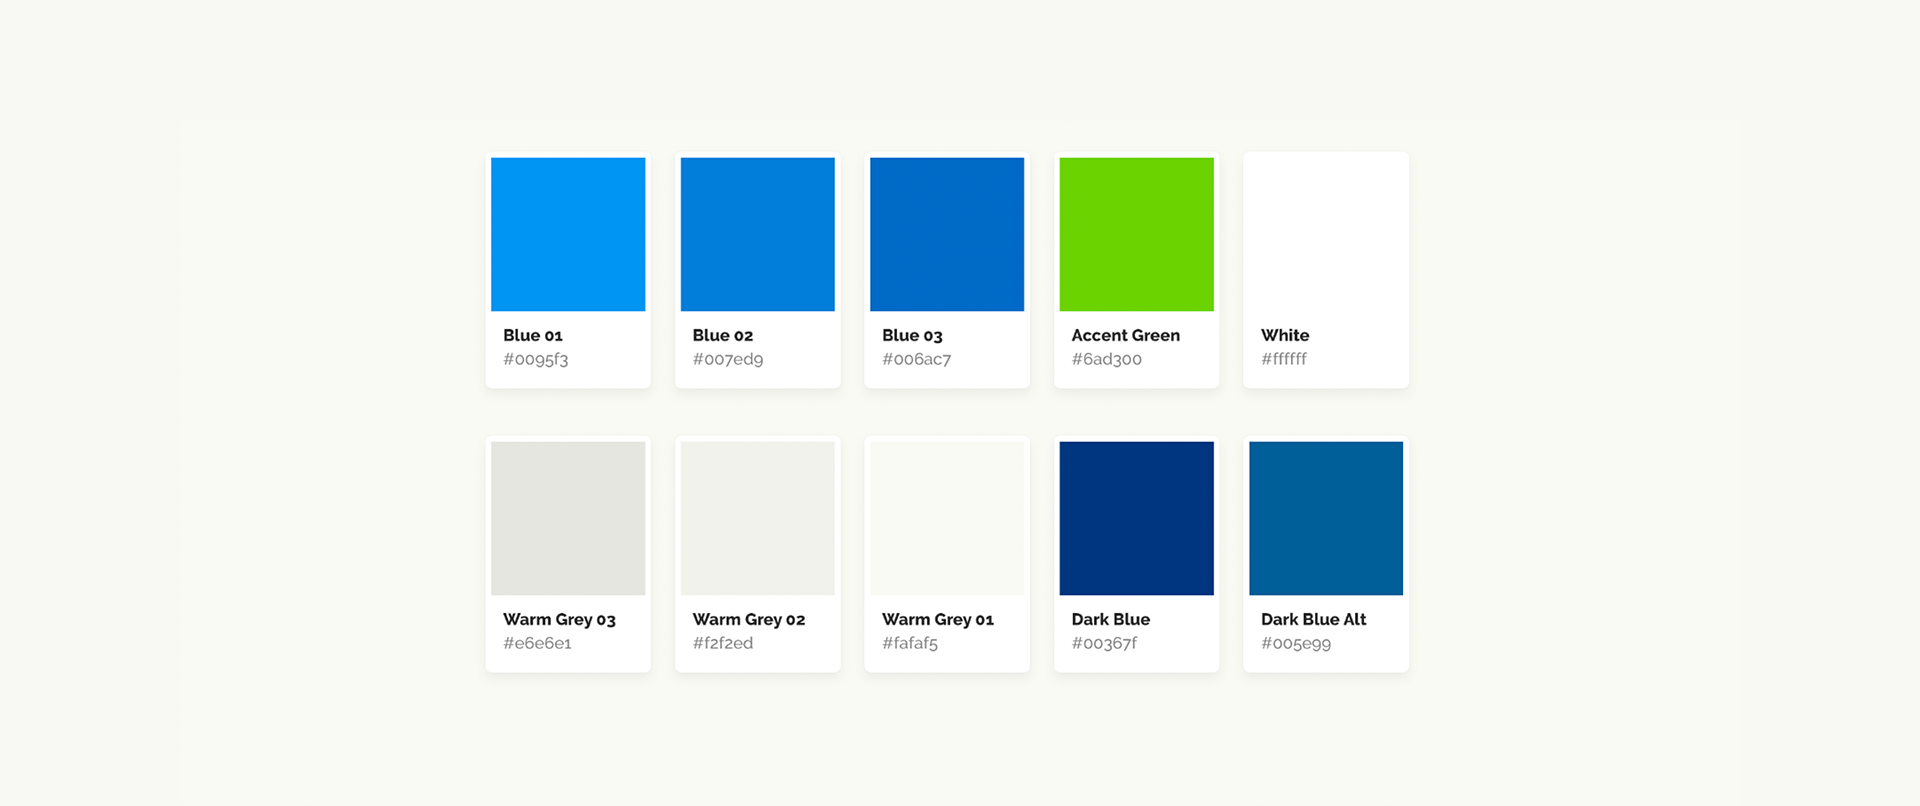This screenshot has width=1920, height=806.
Task: Click the hex code #ffffff
Action: (1284, 359)
